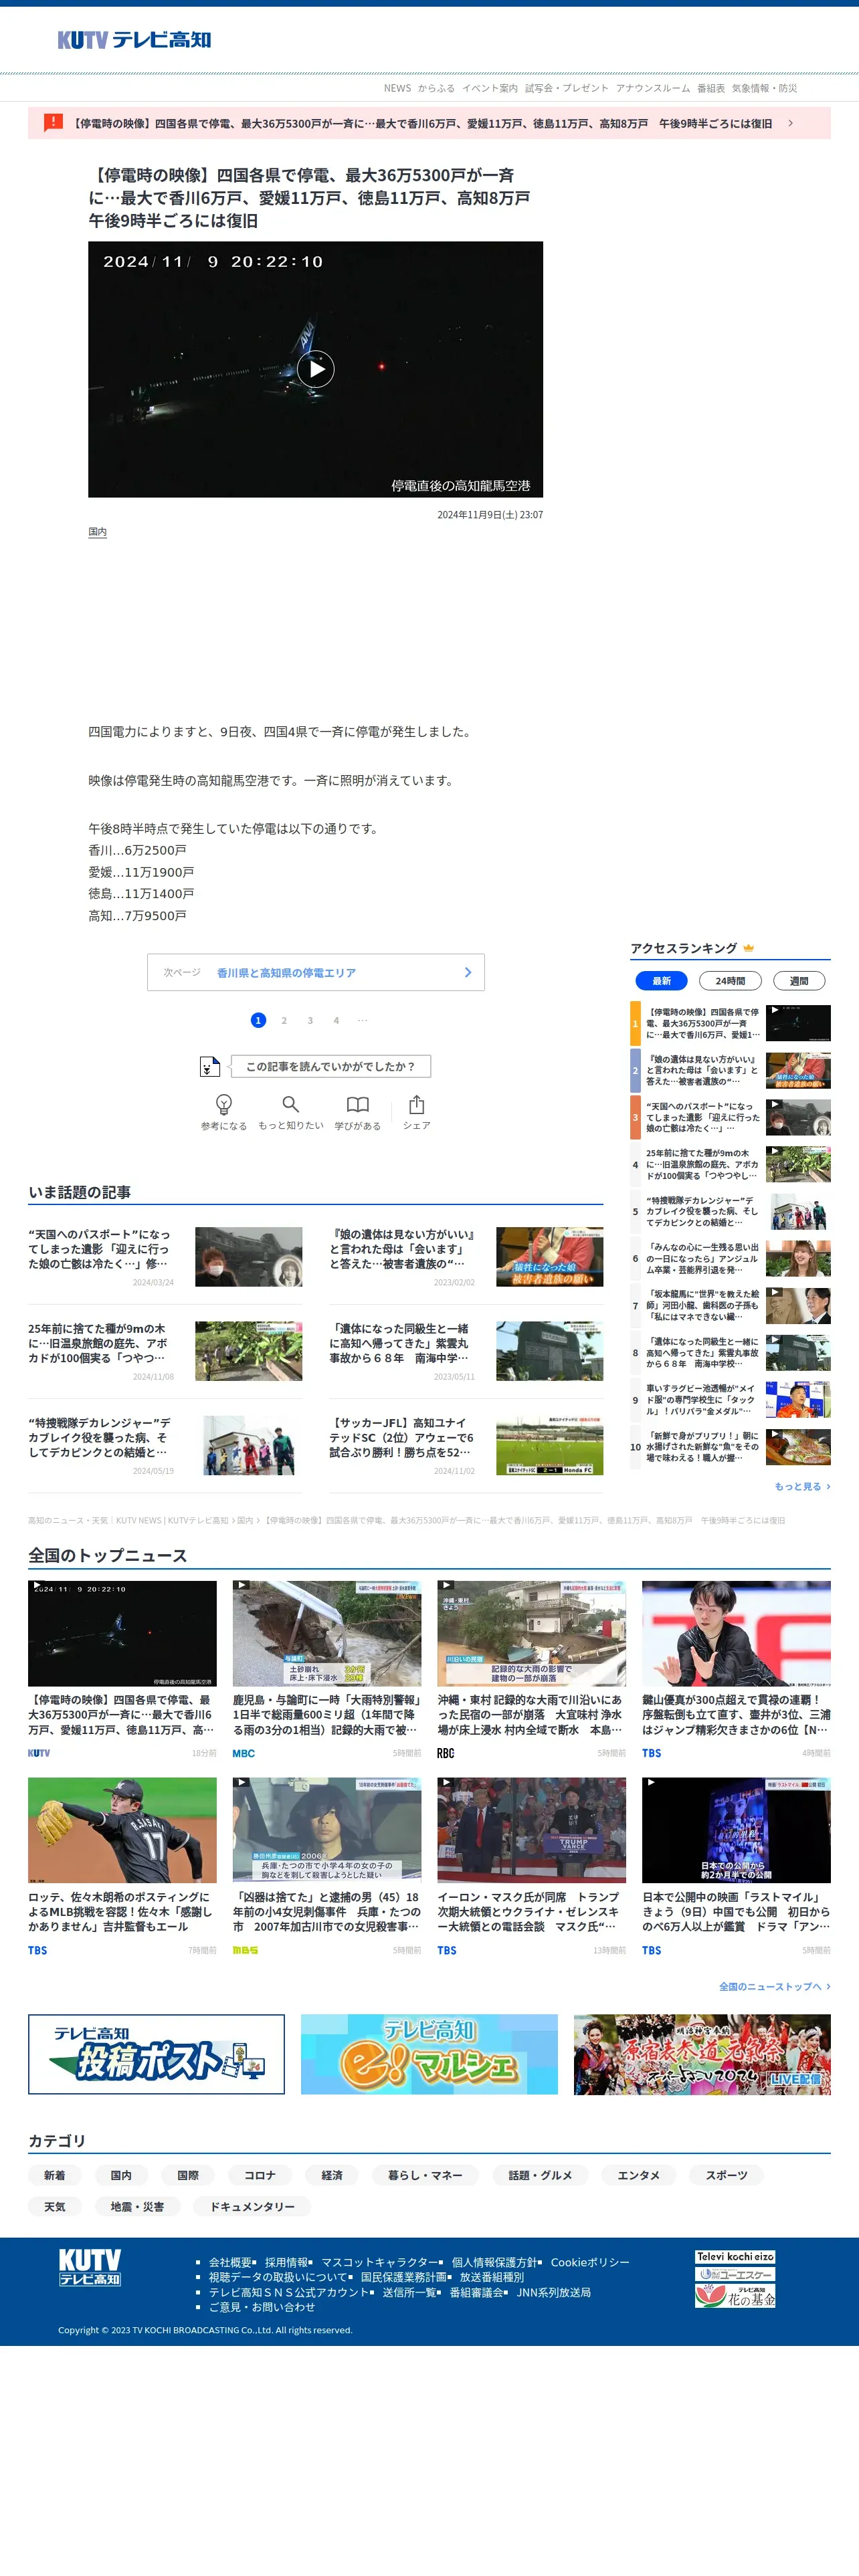Open 鹿児島・与論町 大雨特別警報 news card
Image resolution: width=859 pixels, height=2576 pixels.
click(x=327, y=1670)
